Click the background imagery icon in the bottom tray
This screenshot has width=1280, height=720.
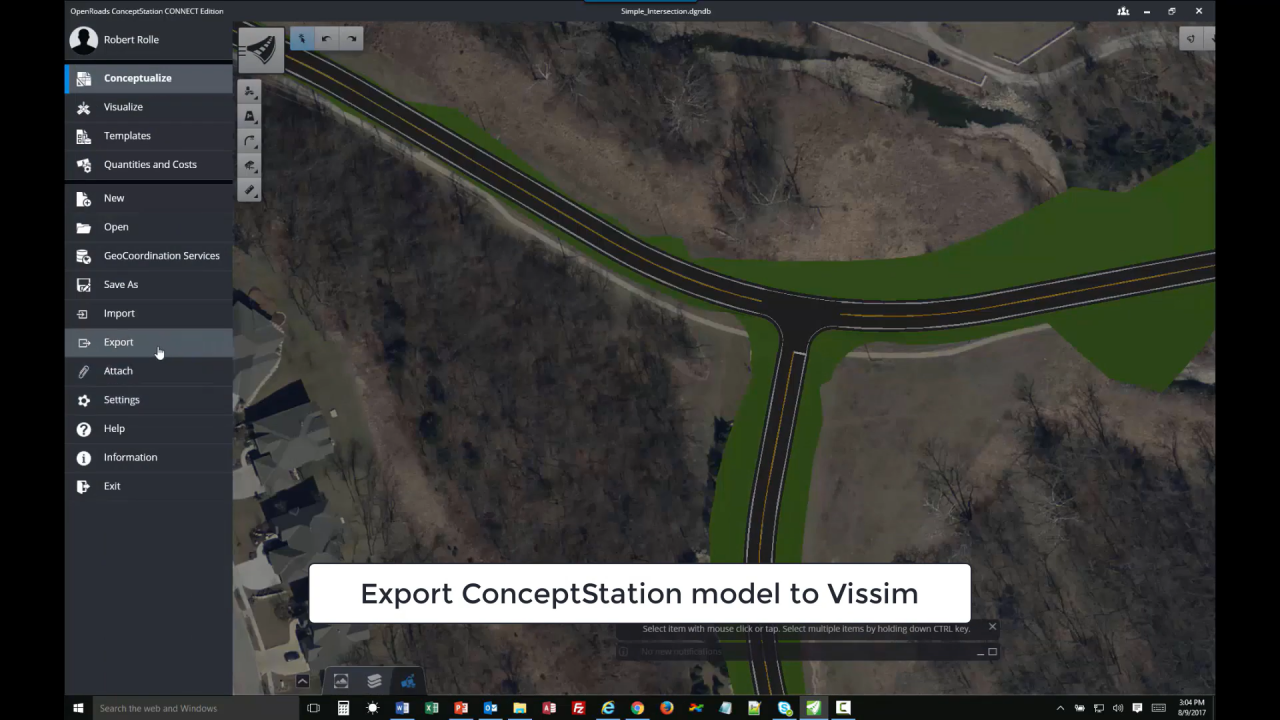pyautogui.click(x=341, y=681)
